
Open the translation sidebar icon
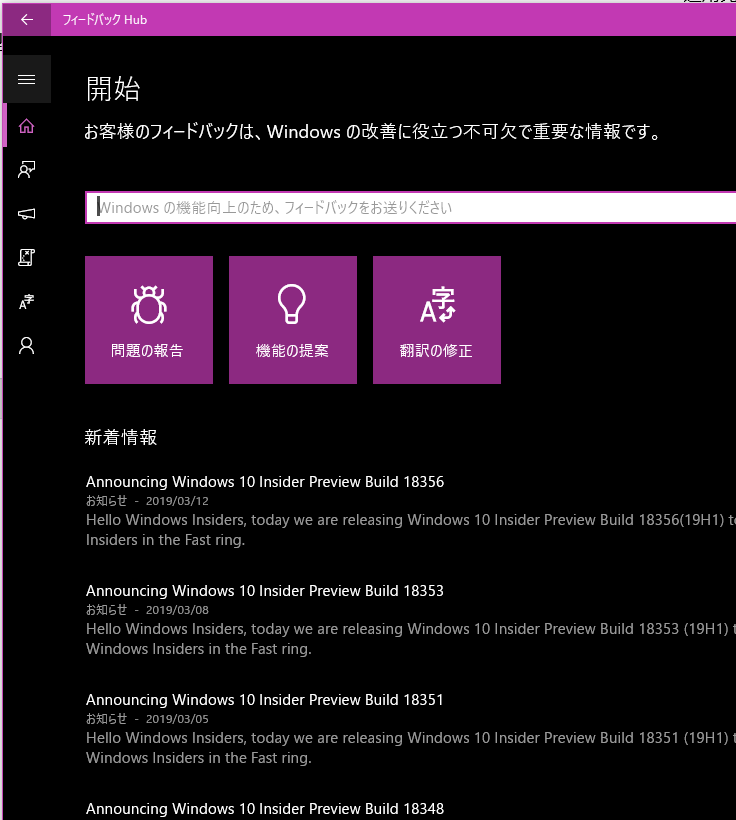tap(27, 302)
